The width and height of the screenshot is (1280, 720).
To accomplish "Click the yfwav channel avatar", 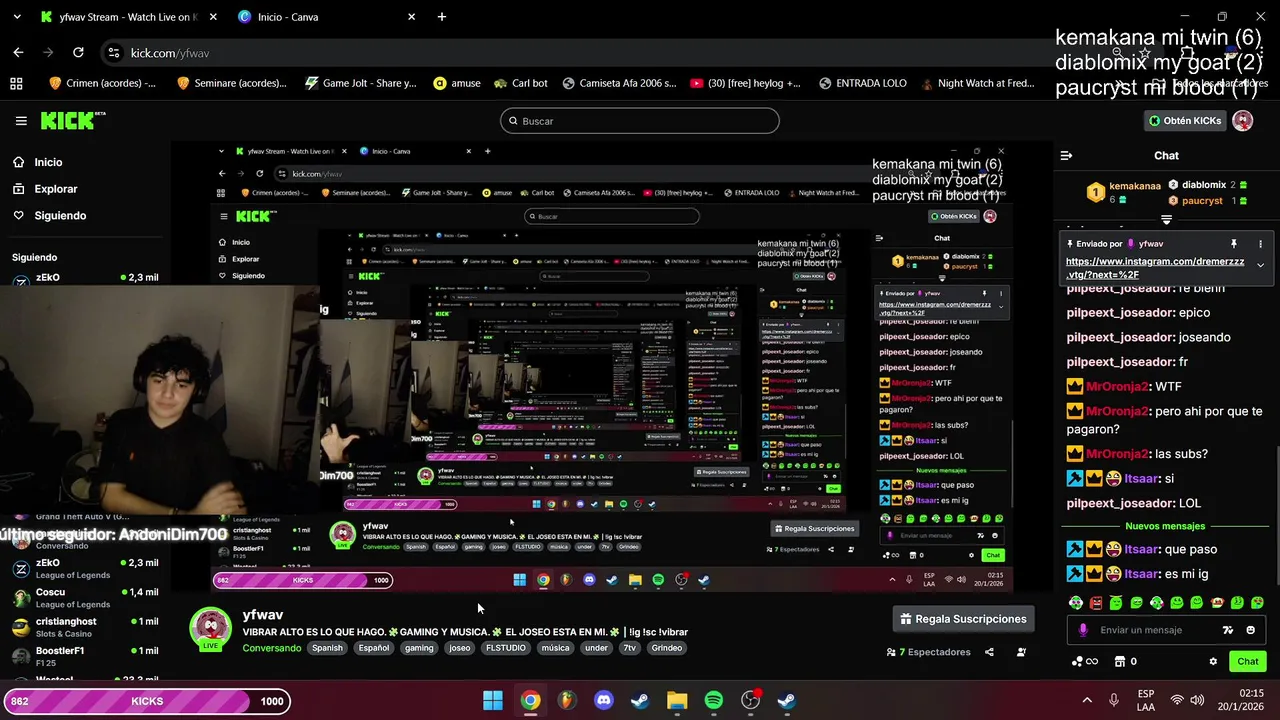I will [x=211, y=629].
